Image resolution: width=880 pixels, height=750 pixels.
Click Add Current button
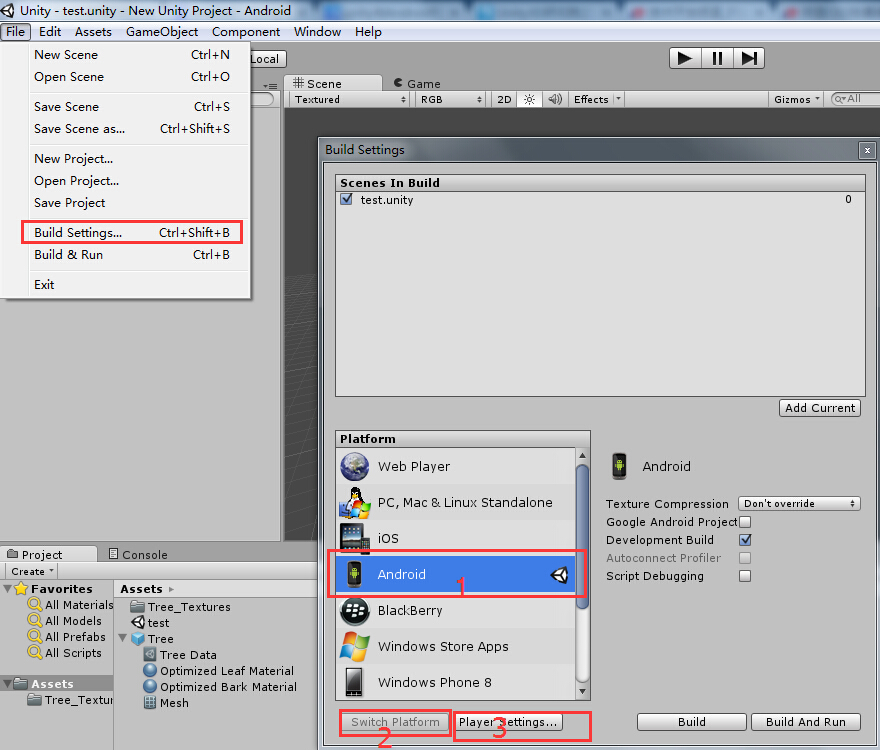coord(820,408)
